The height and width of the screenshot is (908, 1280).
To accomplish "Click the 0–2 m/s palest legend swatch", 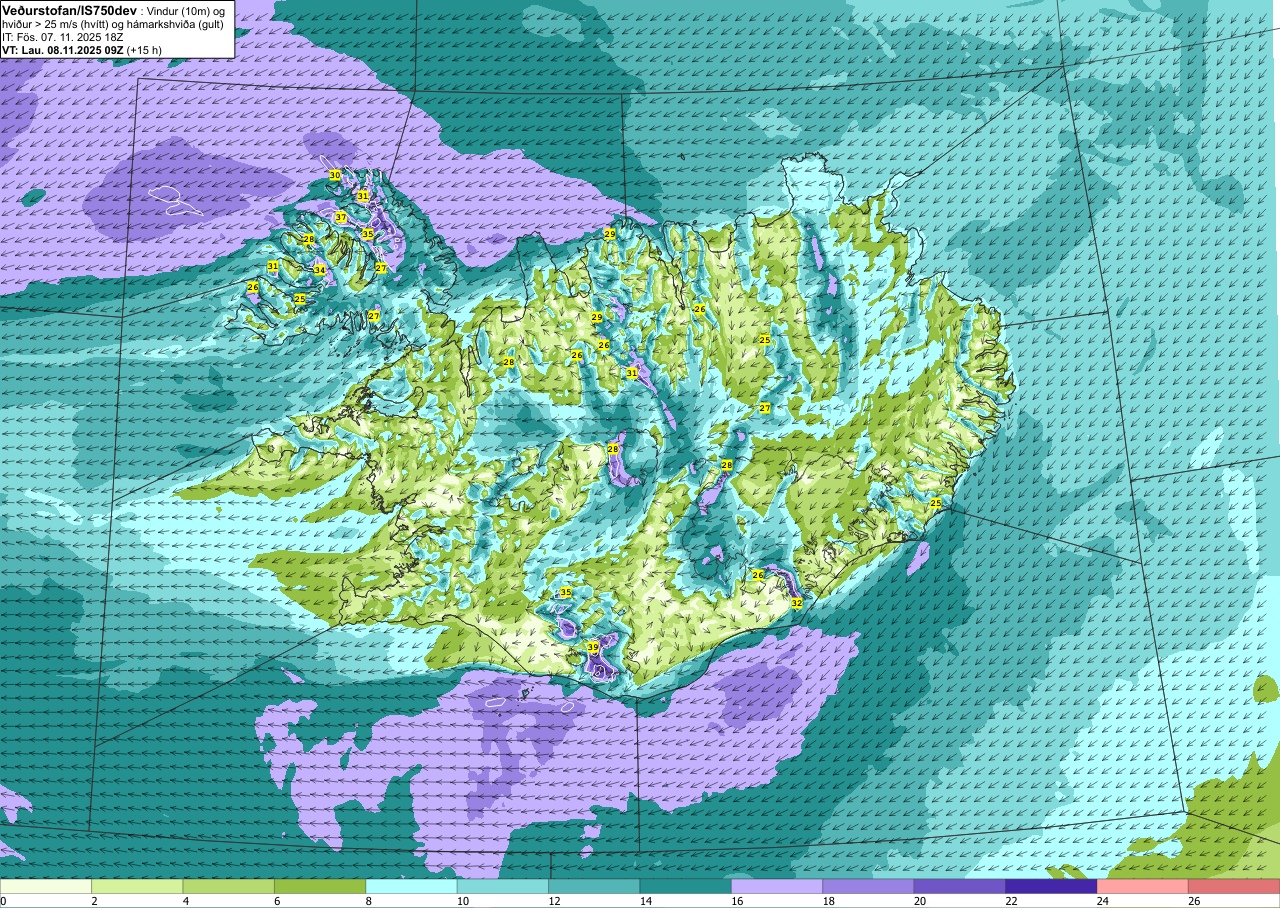I will pos(46,886).
